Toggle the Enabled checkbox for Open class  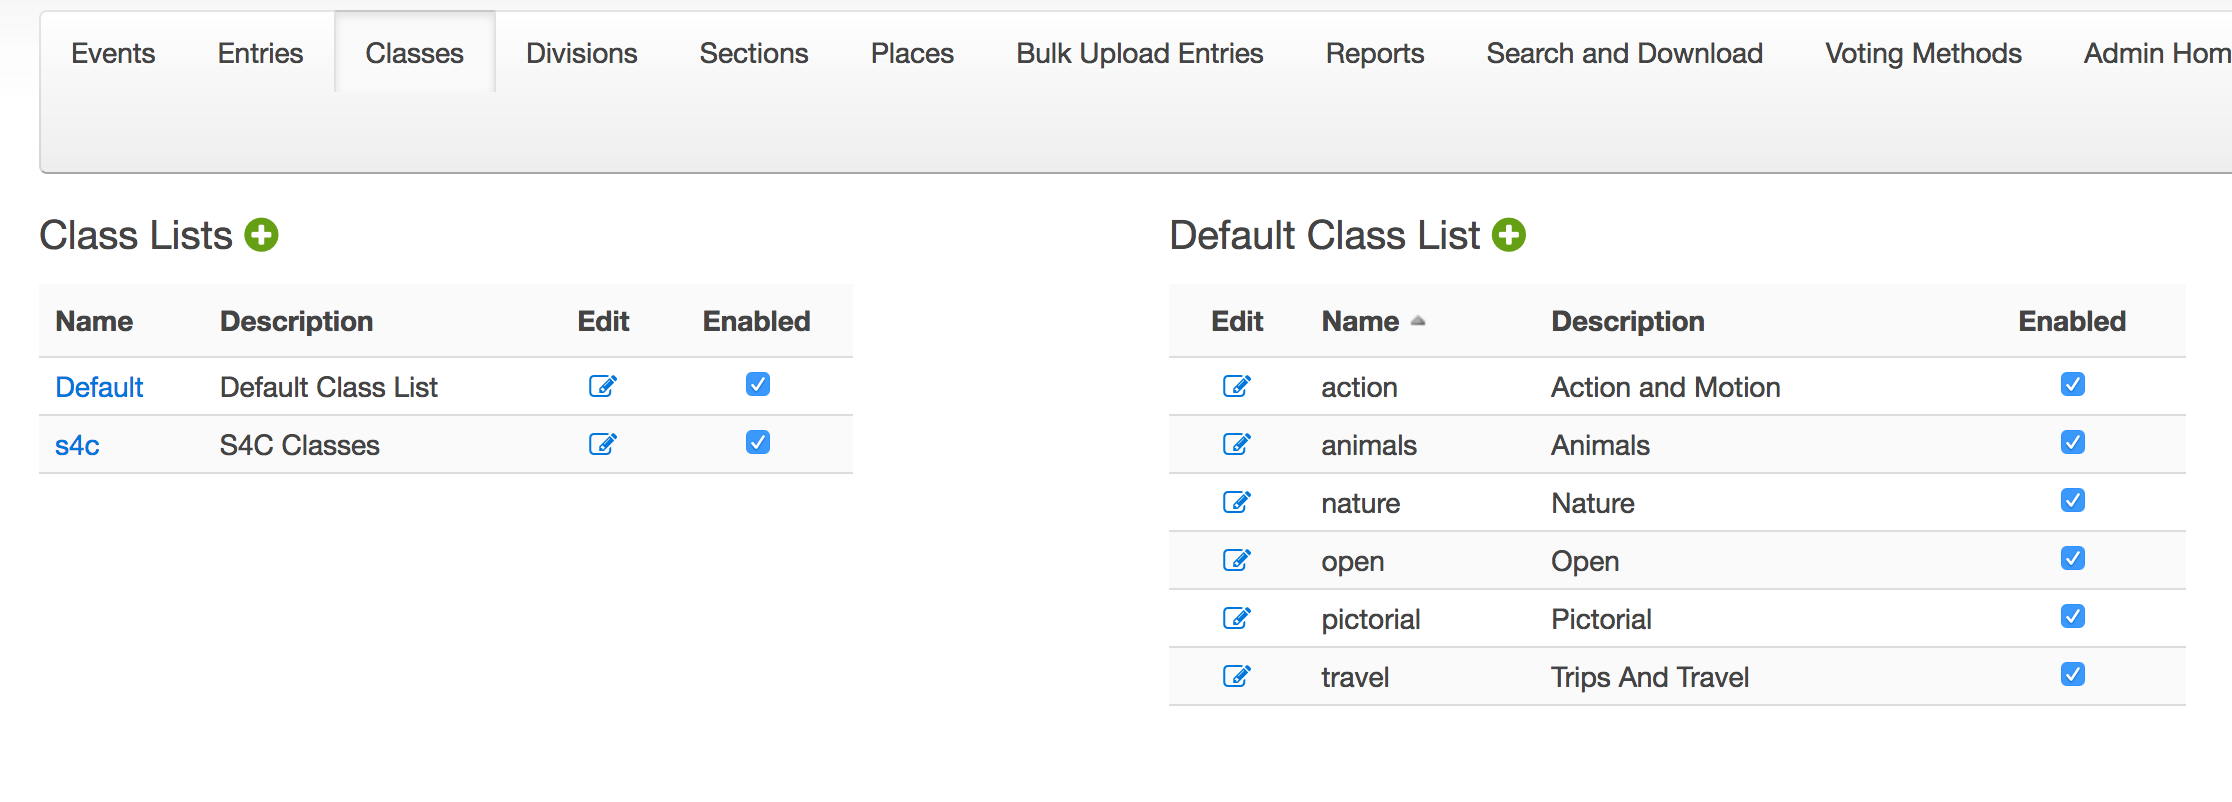2072,558
